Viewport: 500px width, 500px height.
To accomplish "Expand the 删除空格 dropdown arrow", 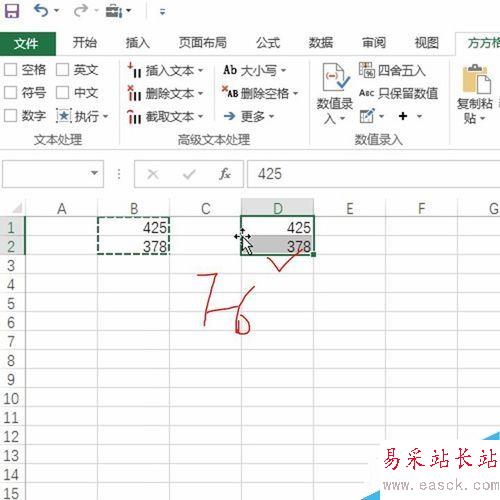I will [296, 93].
